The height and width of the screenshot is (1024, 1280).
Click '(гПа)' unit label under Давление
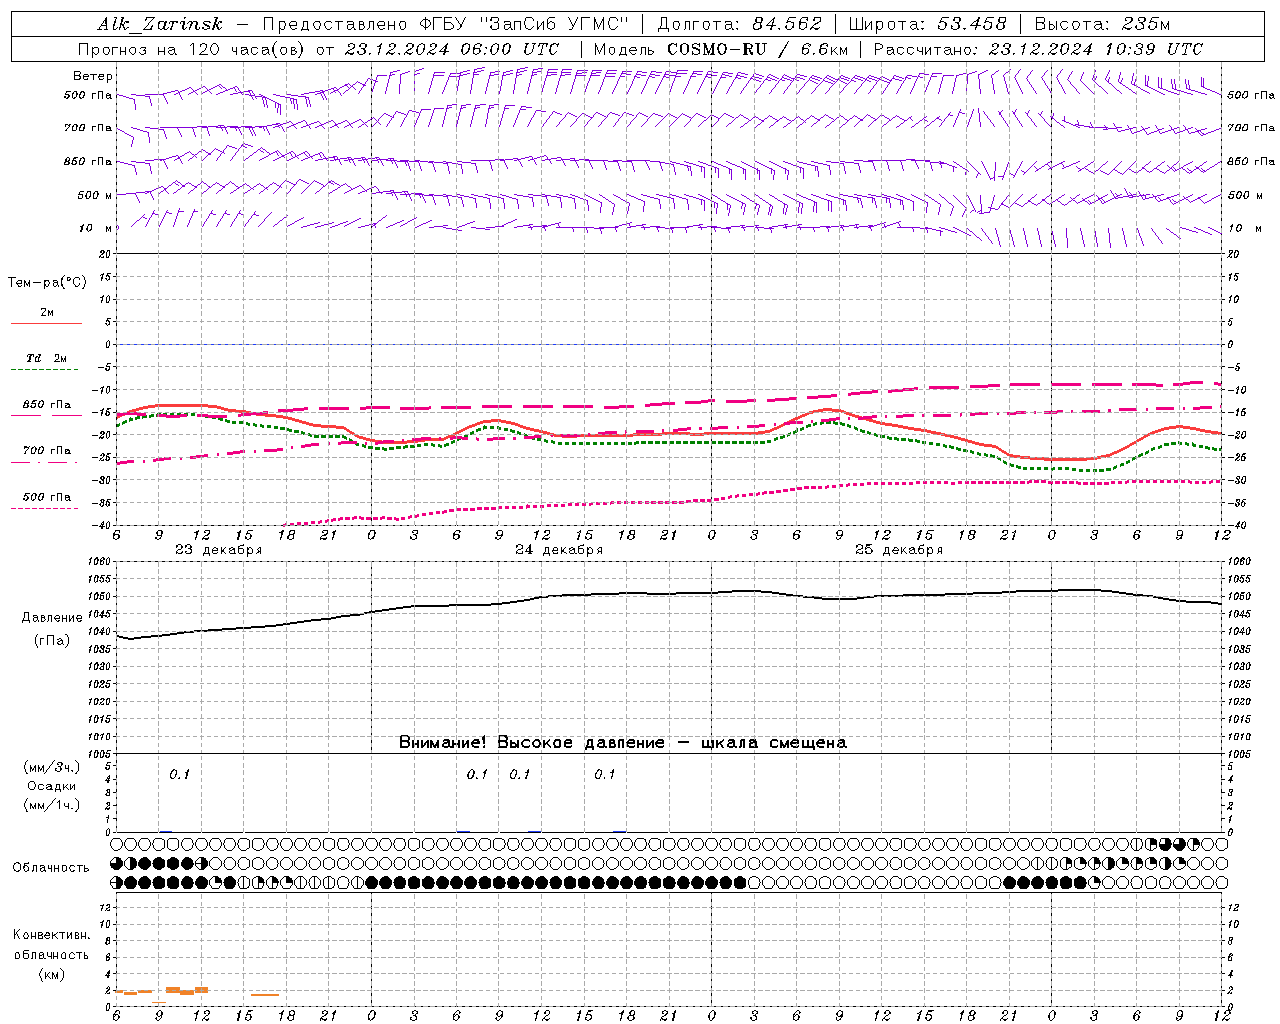pyautogui.click(x=52, y=641)
